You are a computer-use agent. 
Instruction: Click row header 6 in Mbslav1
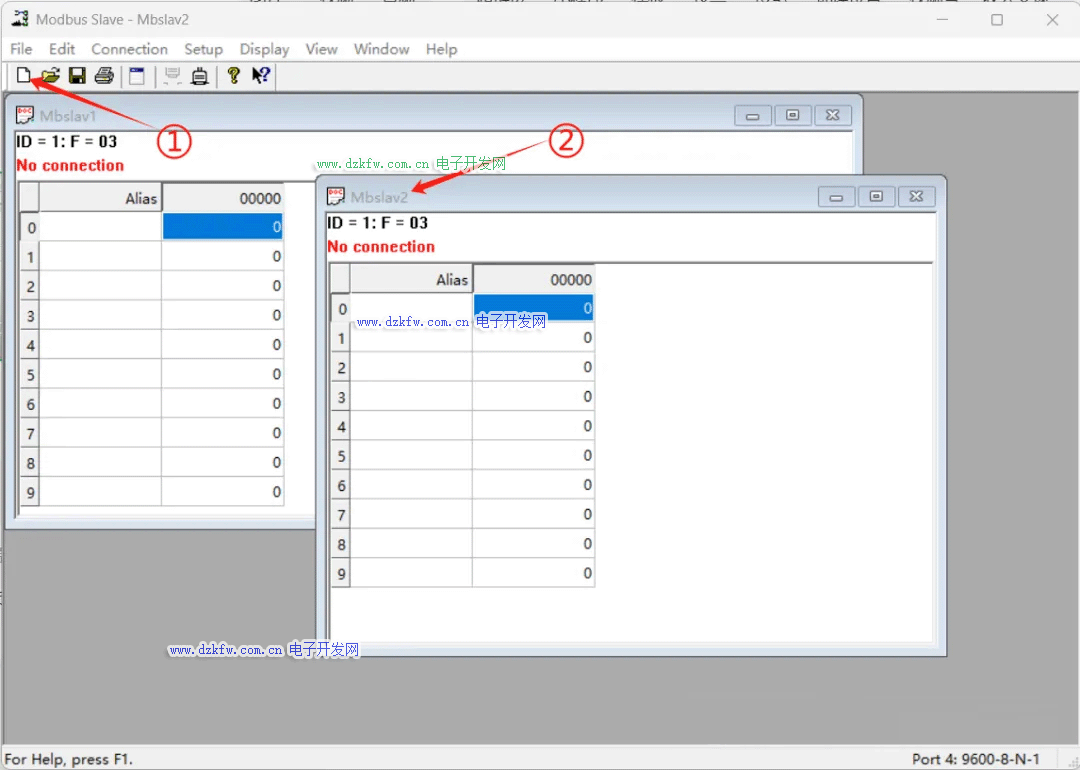[x=30, y=404]
